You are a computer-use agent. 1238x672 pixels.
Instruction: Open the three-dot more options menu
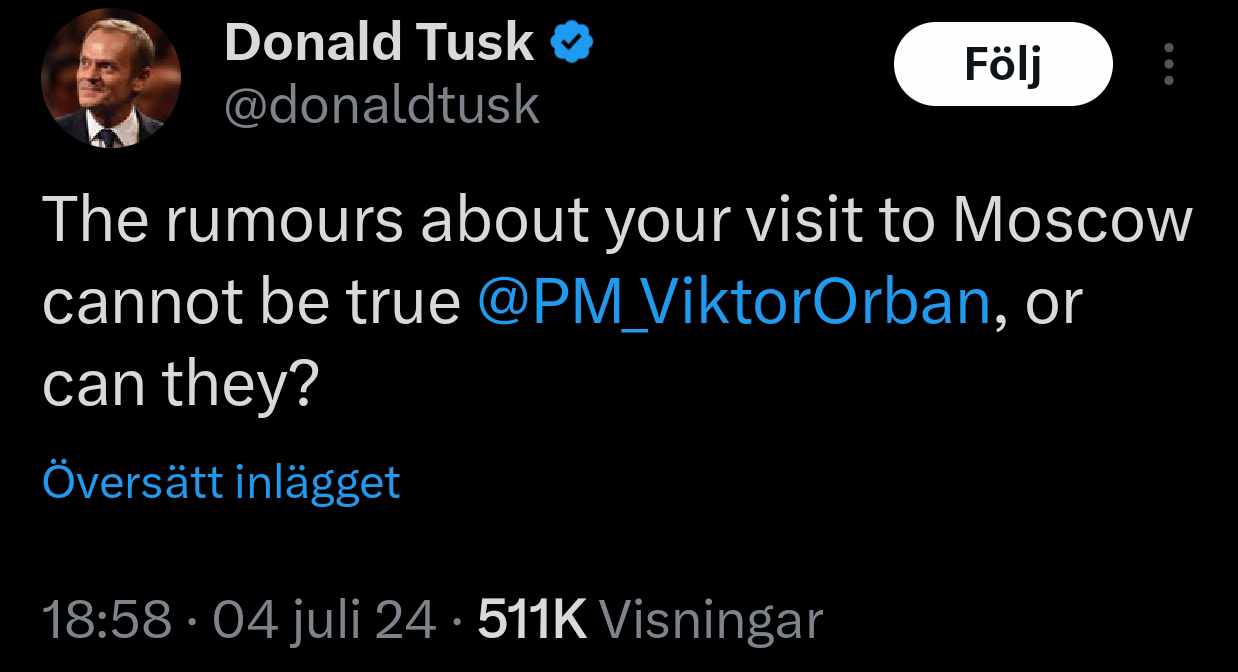click(x=1169, y=67)
